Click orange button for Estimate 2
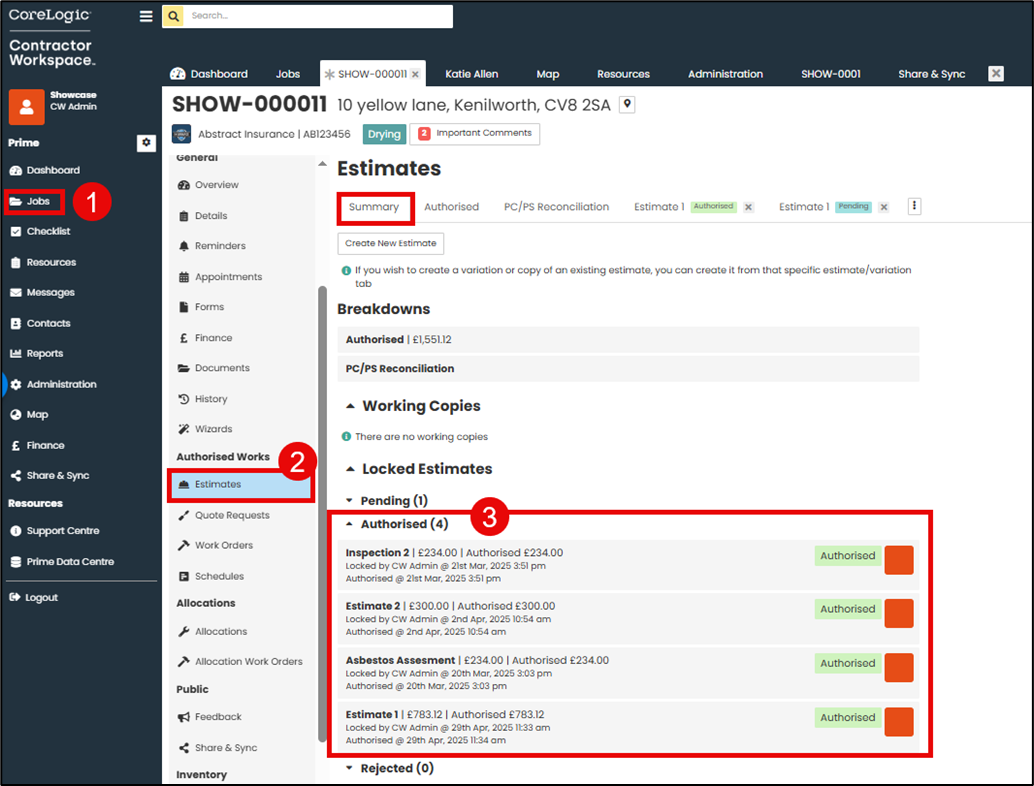 coord(899,614)
